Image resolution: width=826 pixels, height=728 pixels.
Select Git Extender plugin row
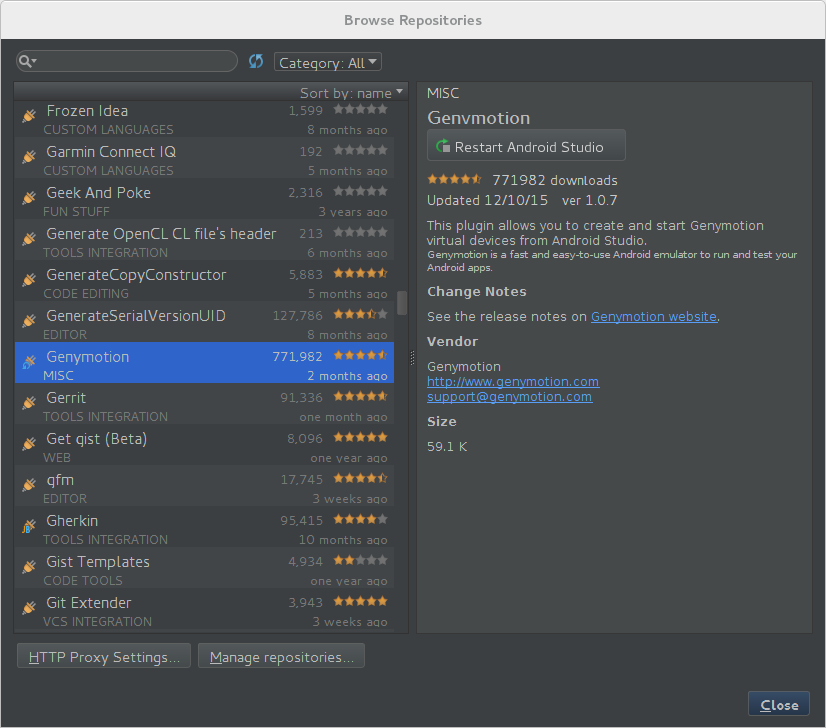tap(204, 609)
